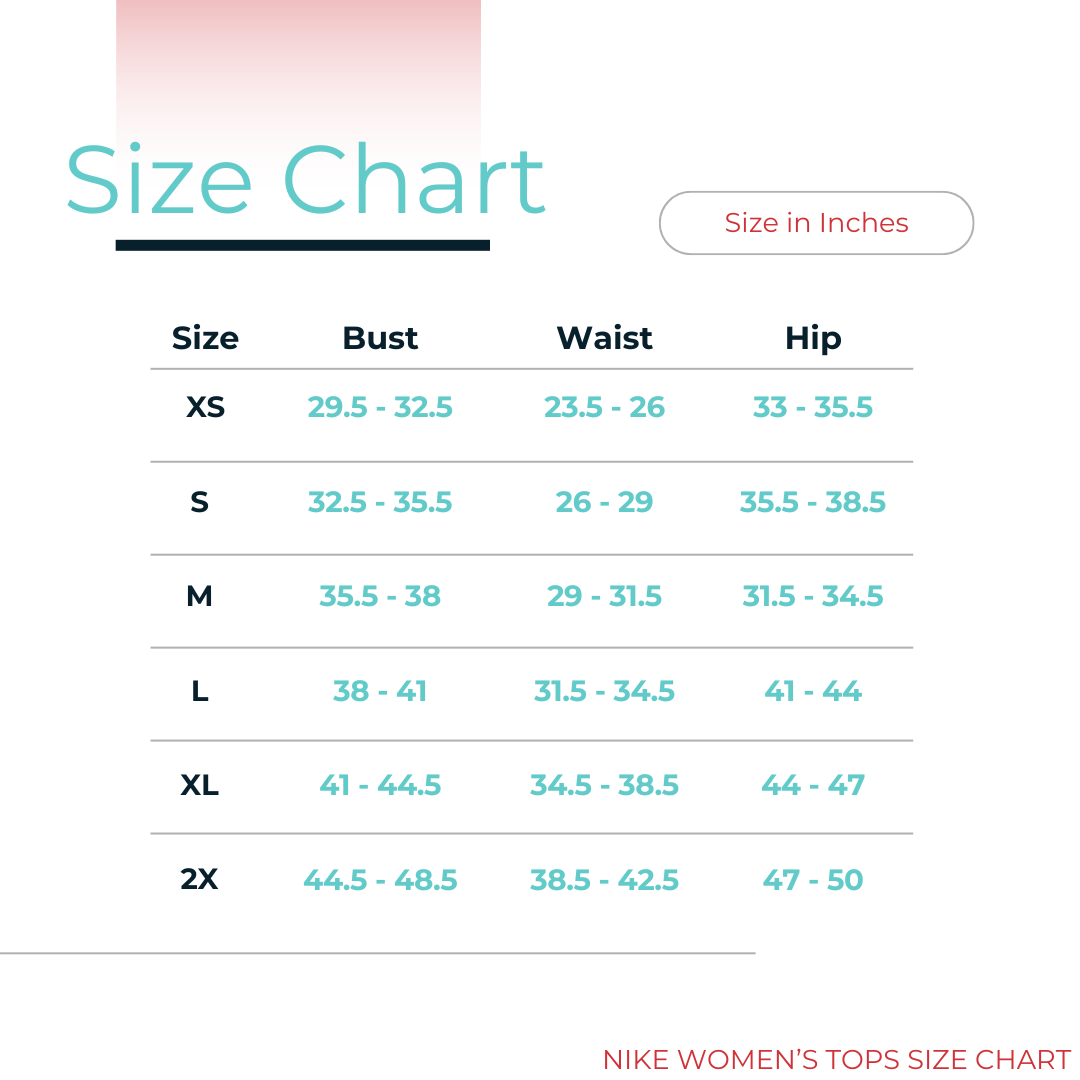Click the Size Chart title heading
The height and width of the screenshot is (1080, 1080).
(x=305, y=180)
